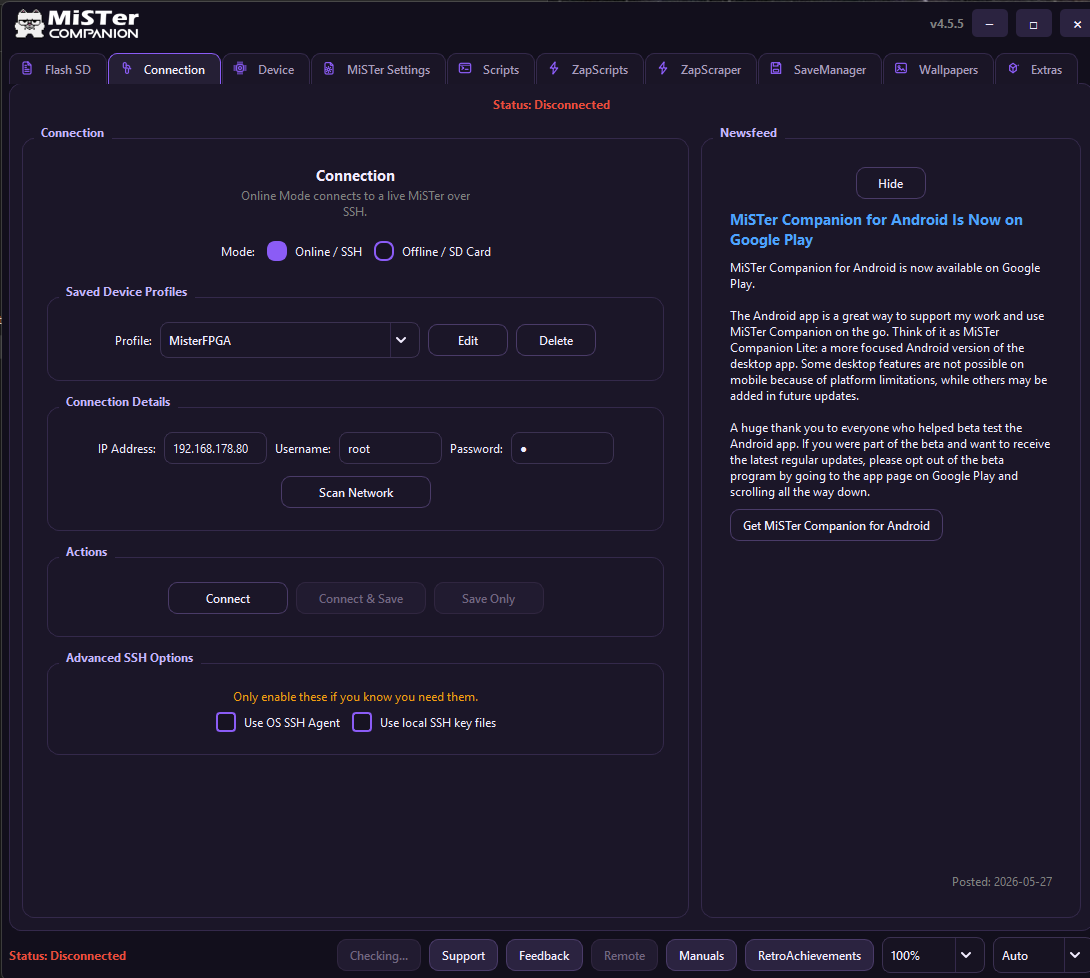Enable Use local SSH key files
Screen dimensions: 1090x978
[362, 722]
